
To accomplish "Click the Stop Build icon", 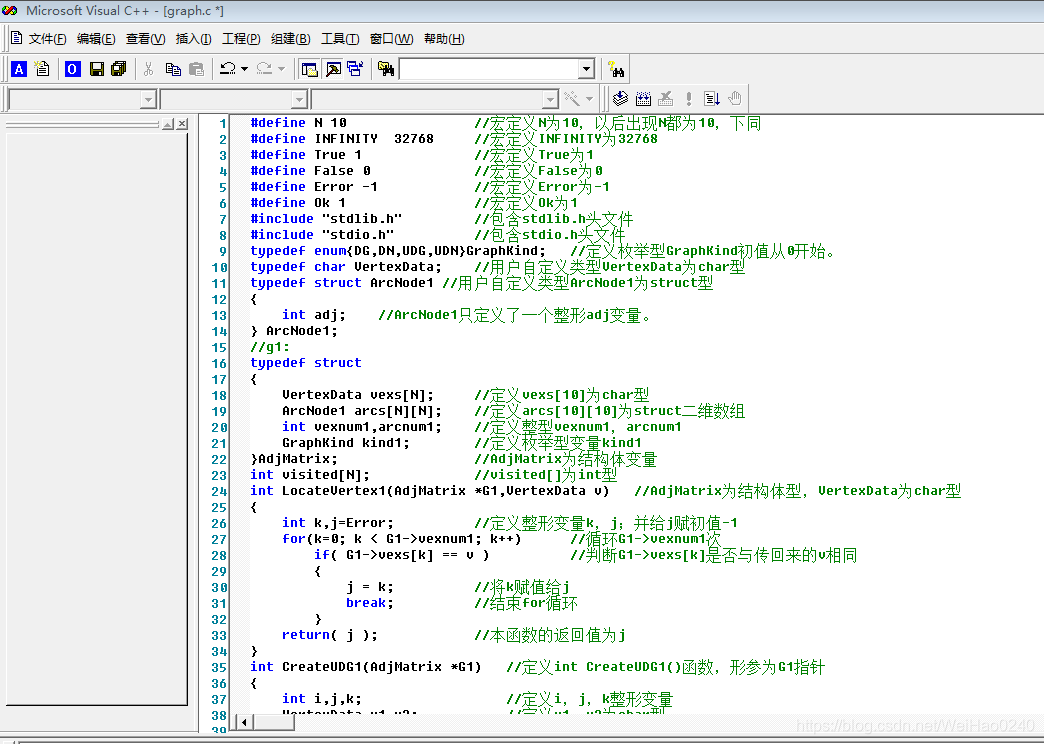I will (665, 99).
